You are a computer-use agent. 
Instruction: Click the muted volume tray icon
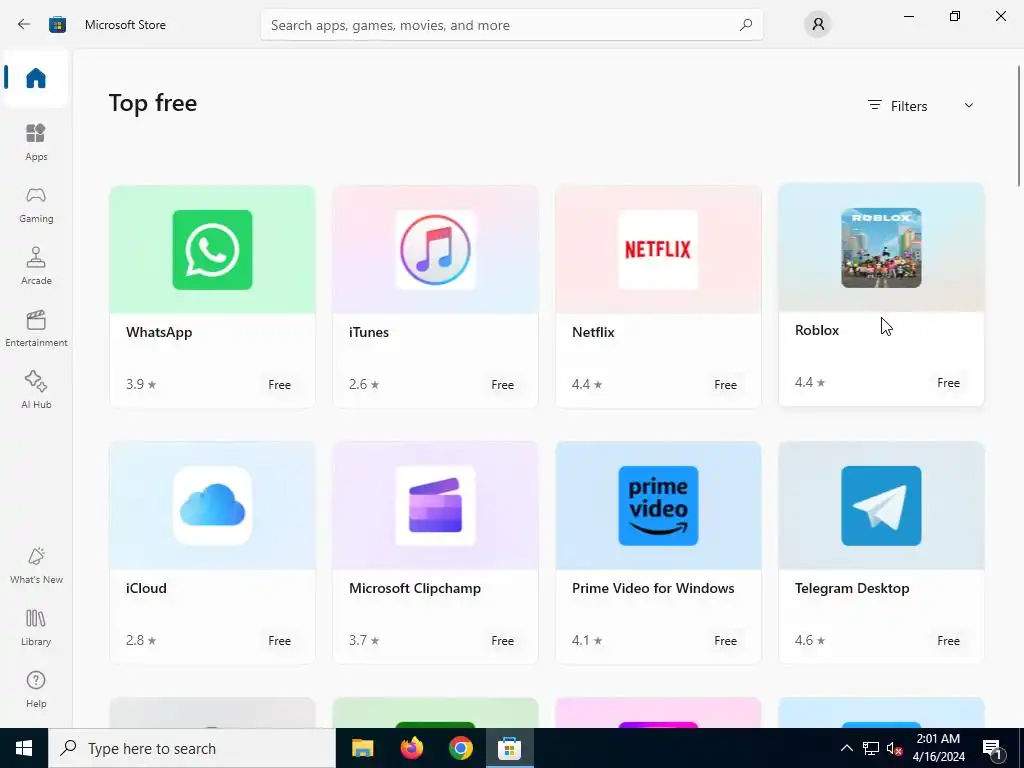pos(894,748)
